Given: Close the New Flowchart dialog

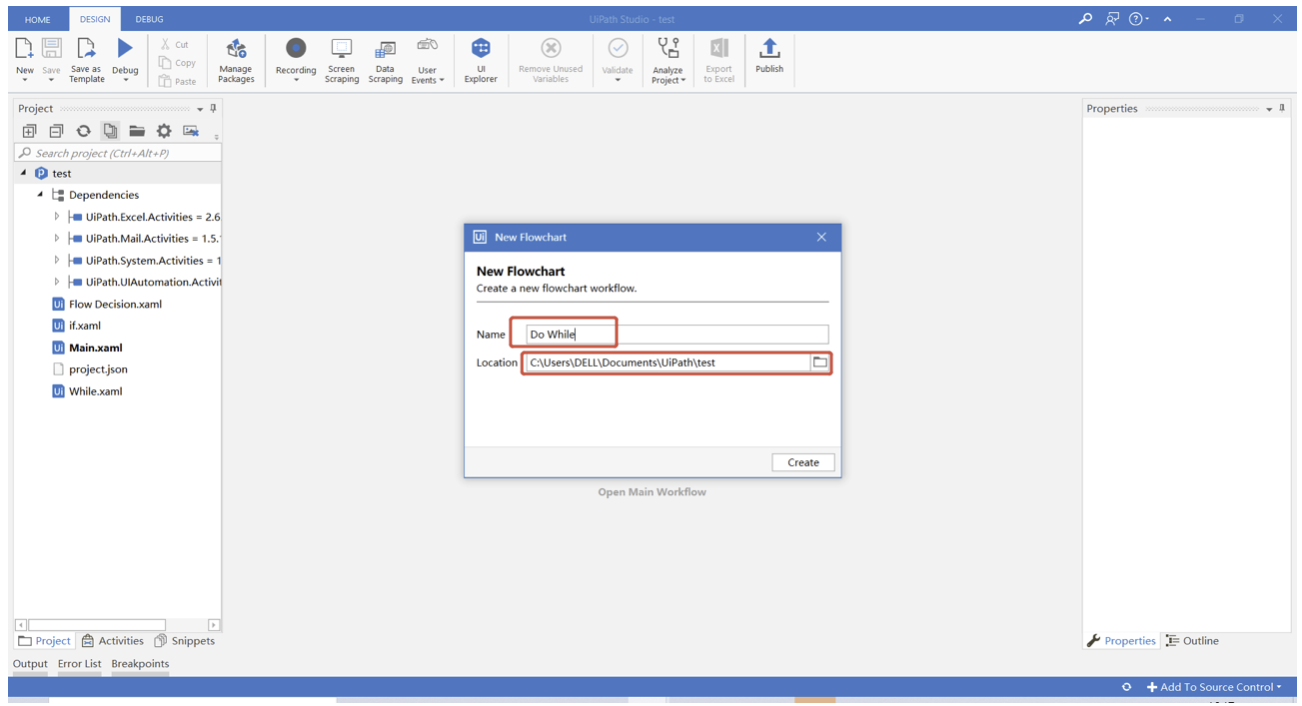Looking at the screenshot, I should pyautogui.click(x=821, y=237).
